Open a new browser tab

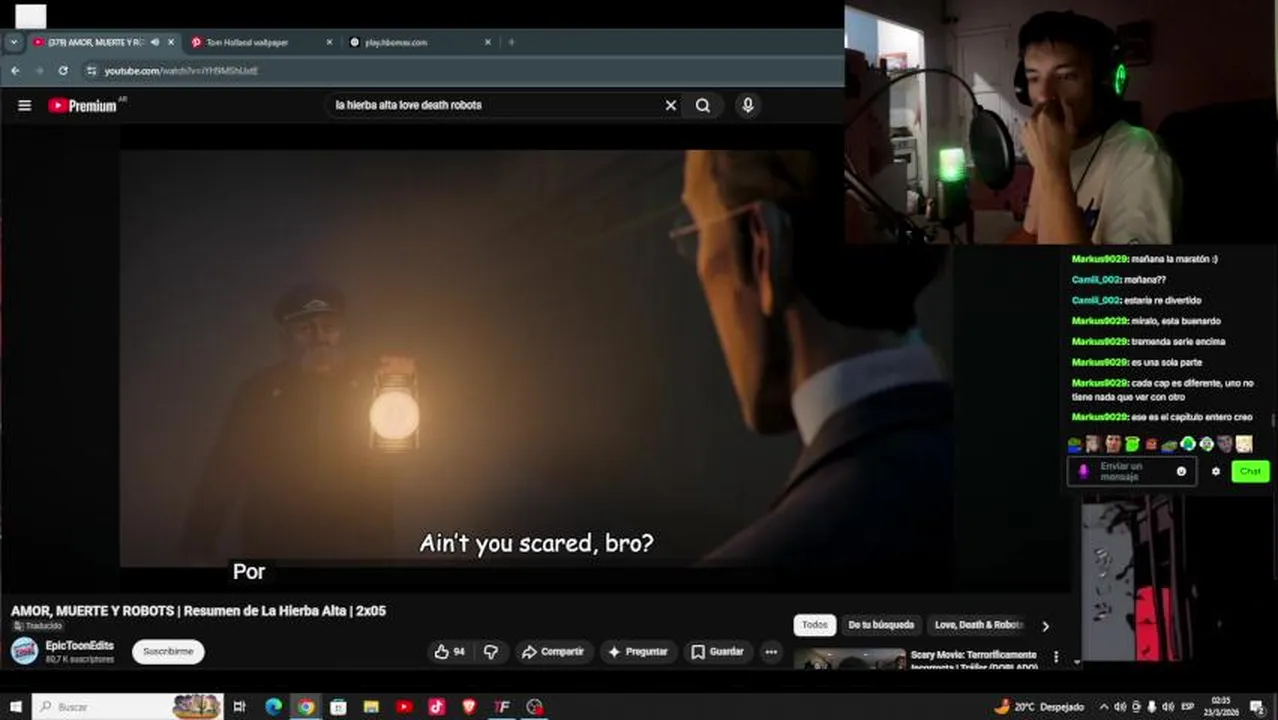[x=512, y=42]
